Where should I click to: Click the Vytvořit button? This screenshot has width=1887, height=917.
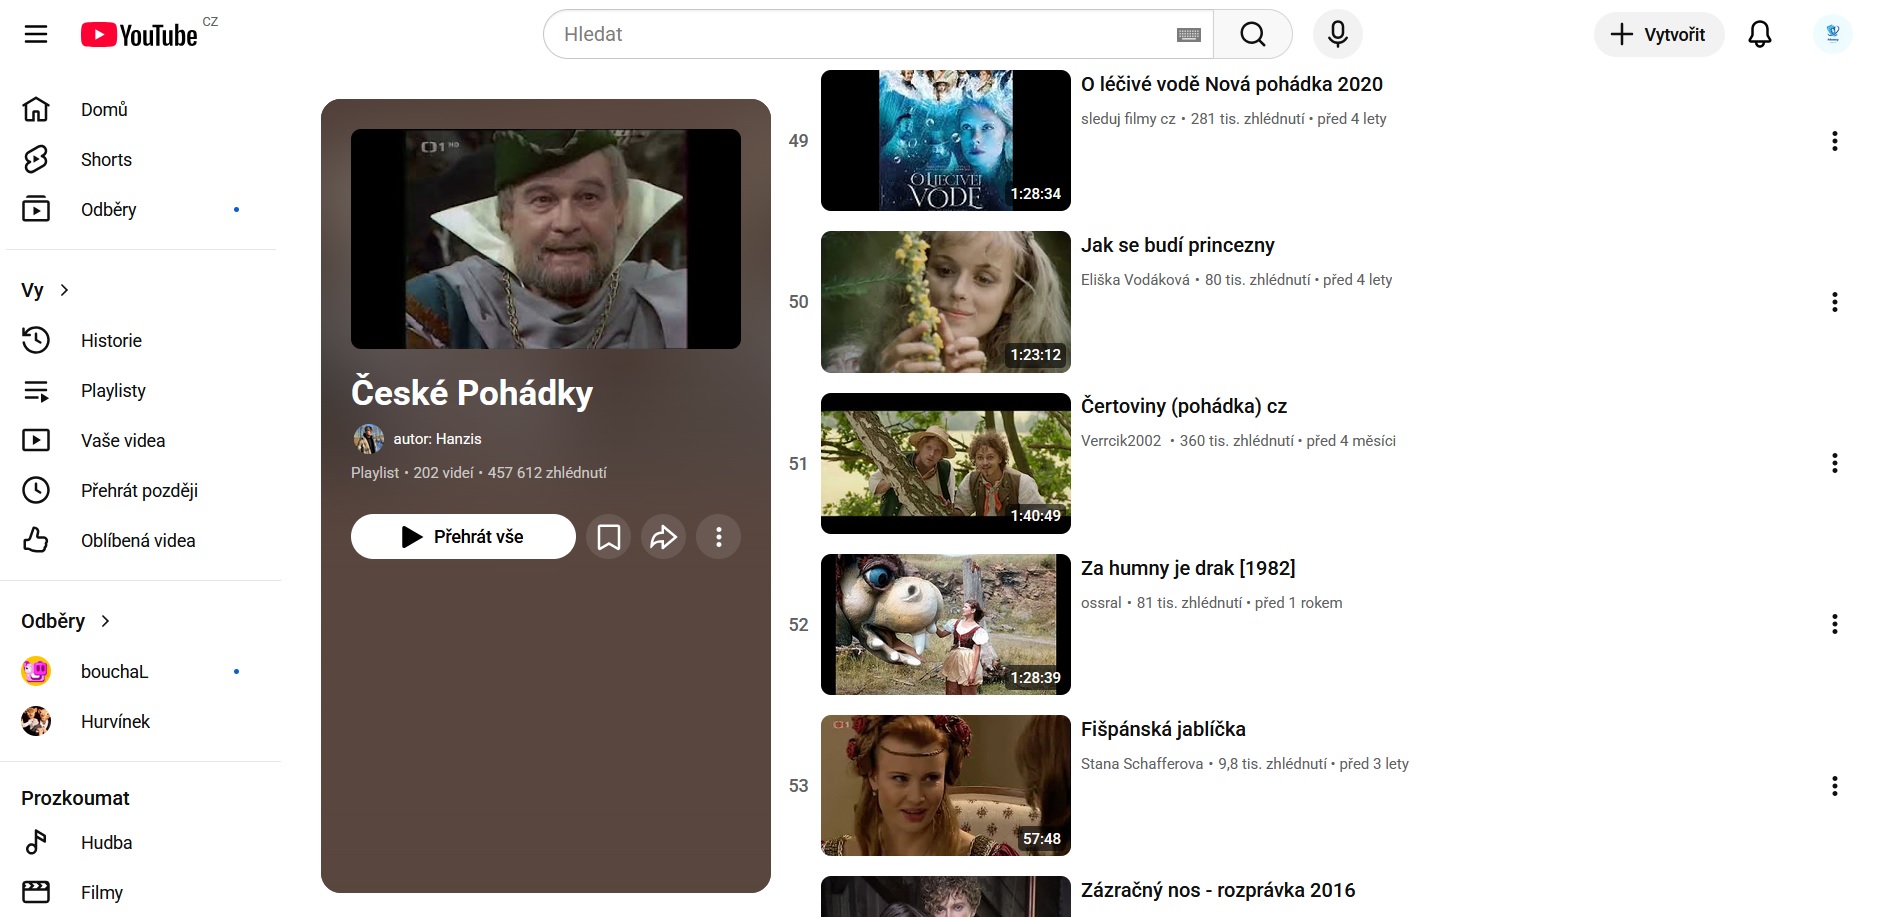(1658, 35)
